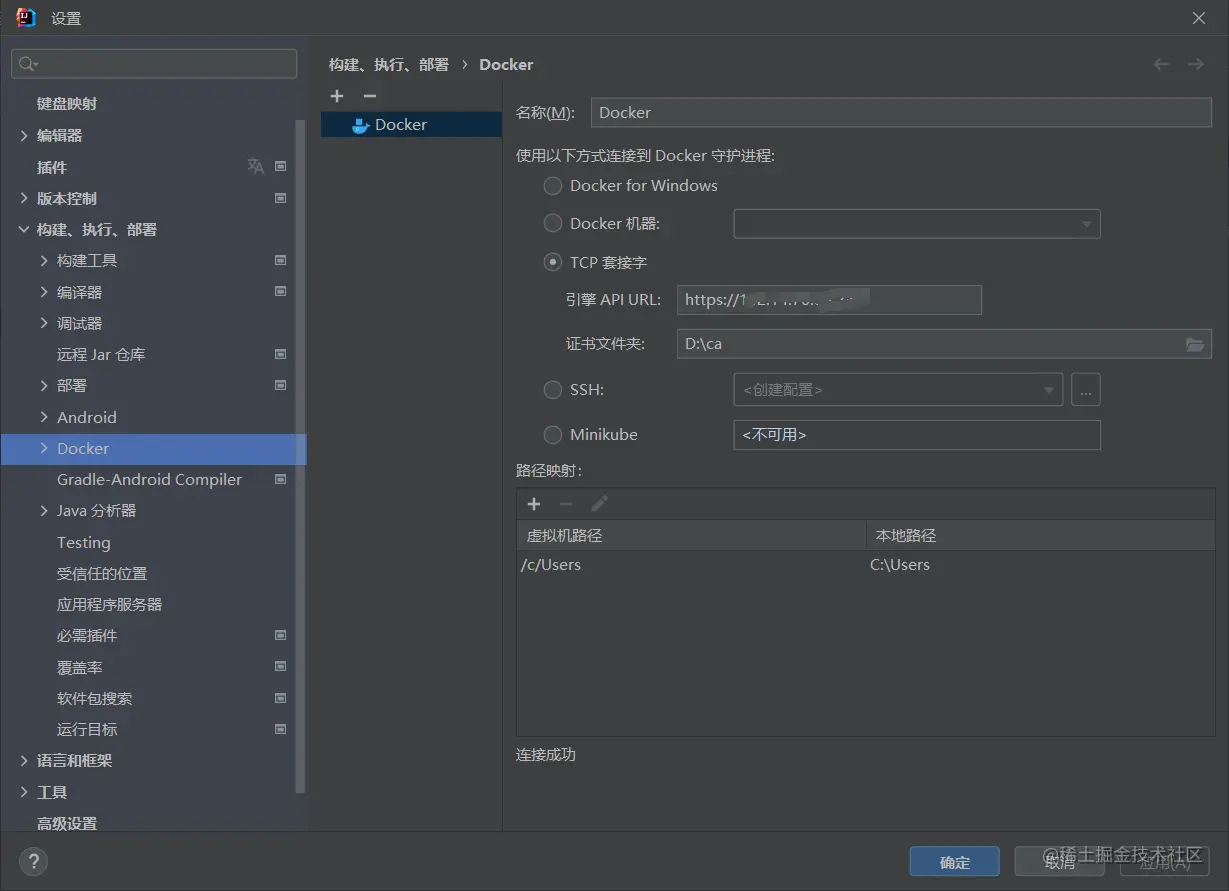This screenshot has height=891, width=1229.
Task: Click the Minikube 不可用 field
Action: click(917, 435)
